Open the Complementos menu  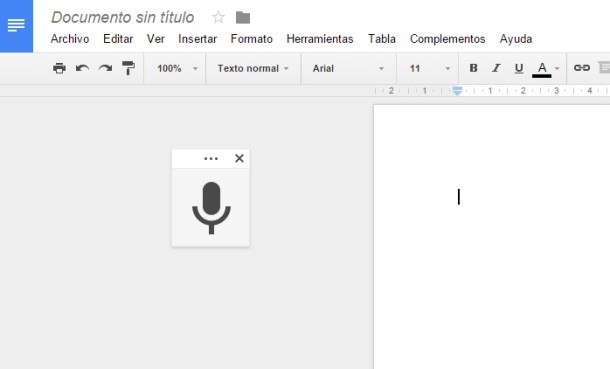pos(447,39)
